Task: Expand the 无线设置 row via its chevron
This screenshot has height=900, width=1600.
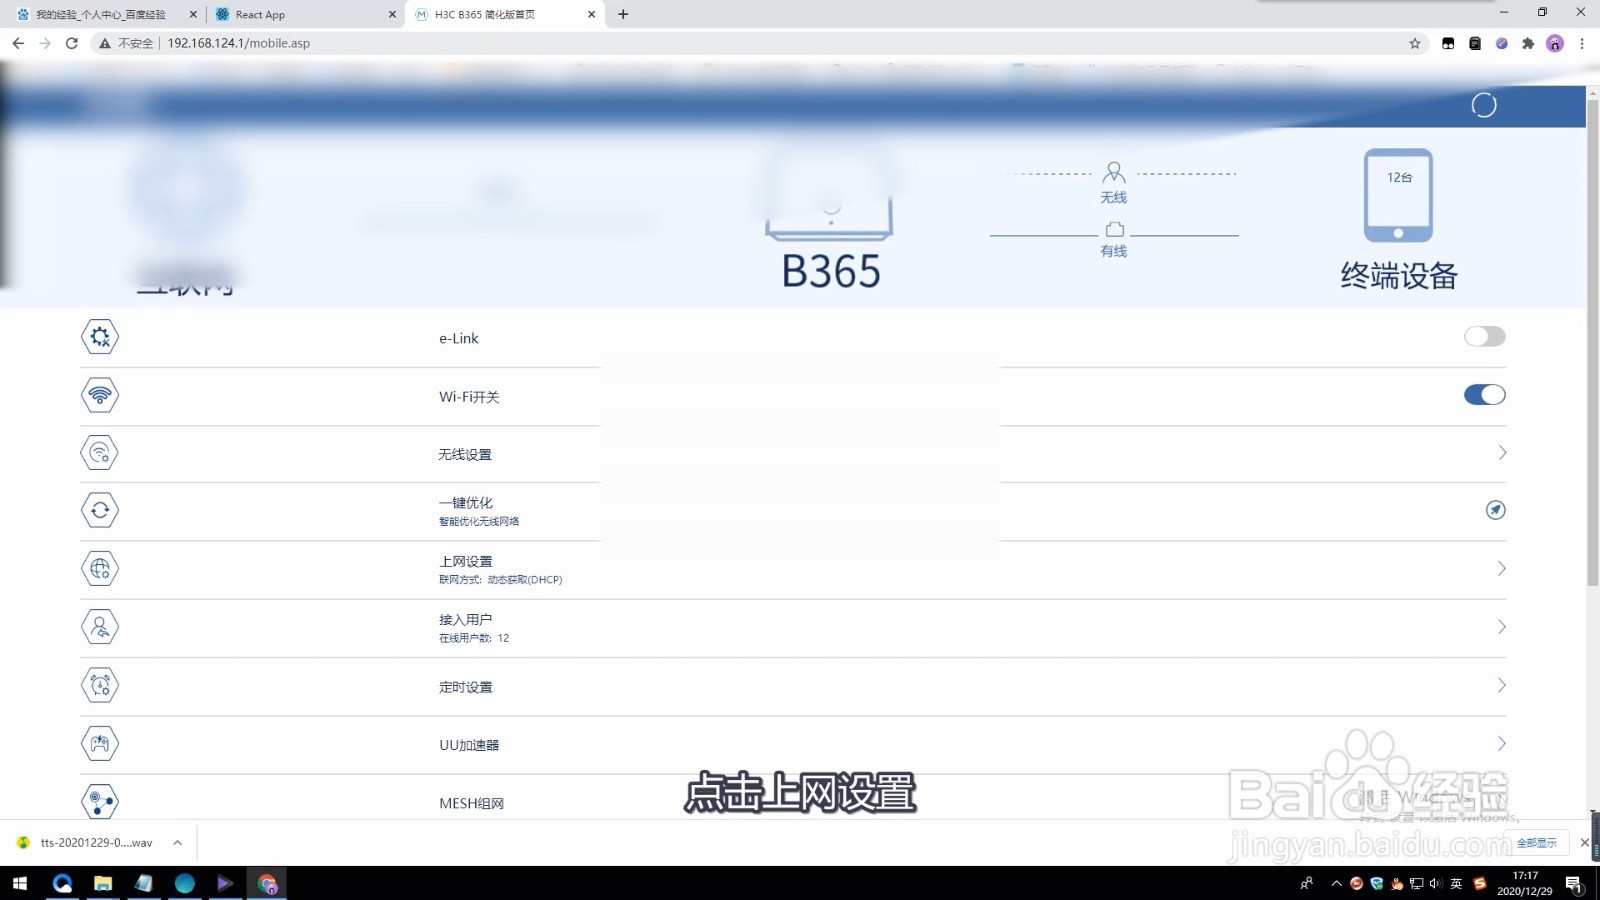Action: pyautogui.click(x=1501, y=452)
